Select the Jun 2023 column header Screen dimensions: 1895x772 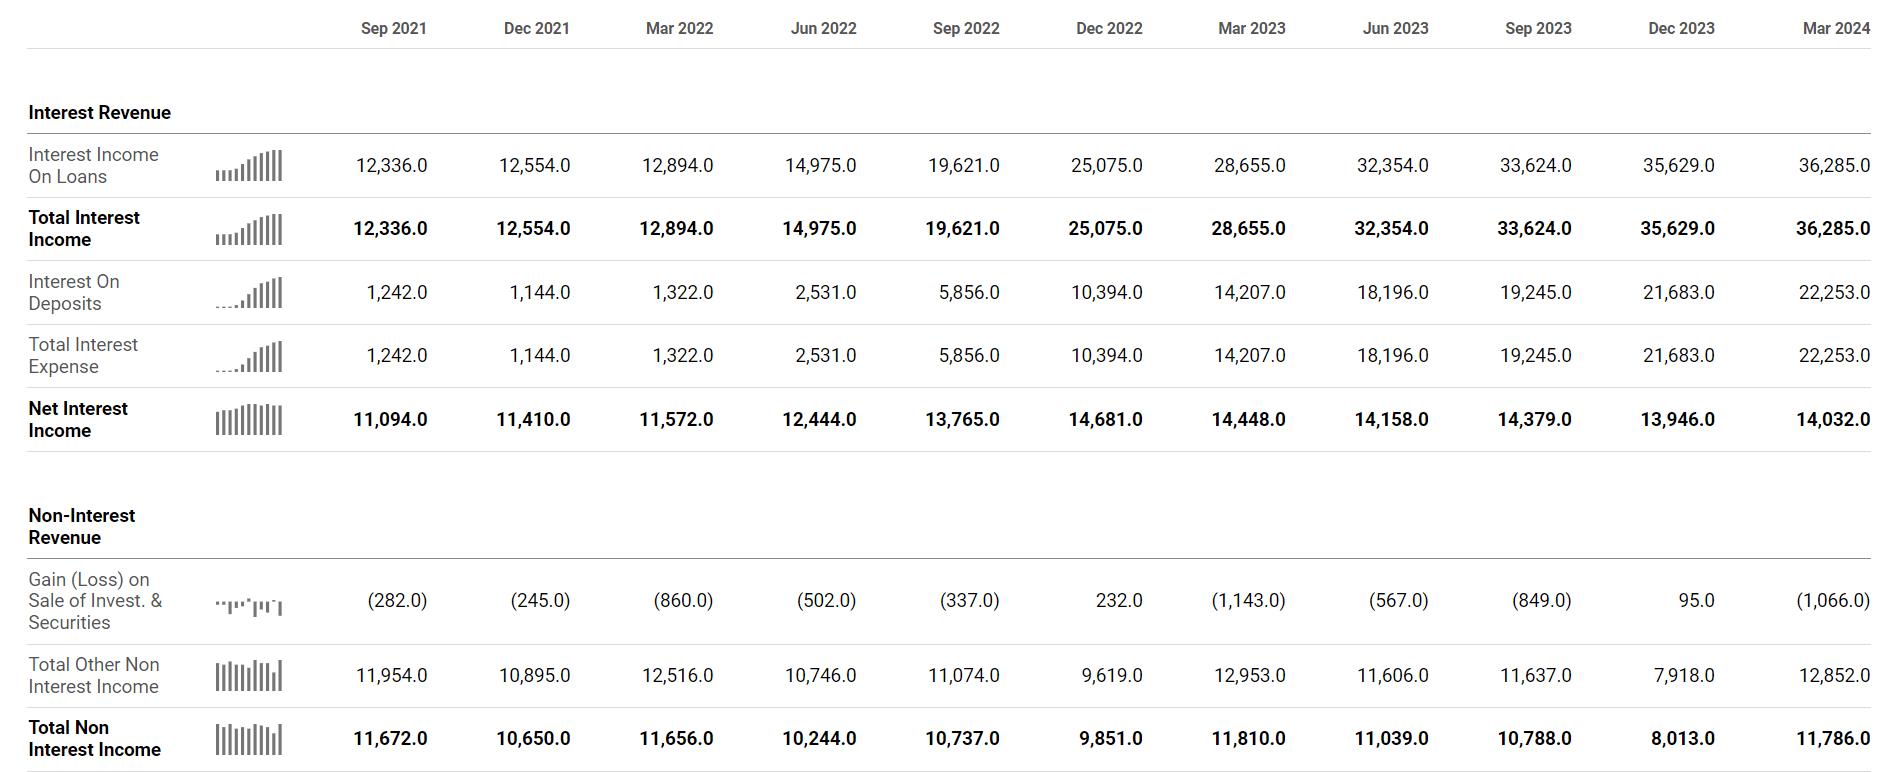click(x=1395, y=28)
